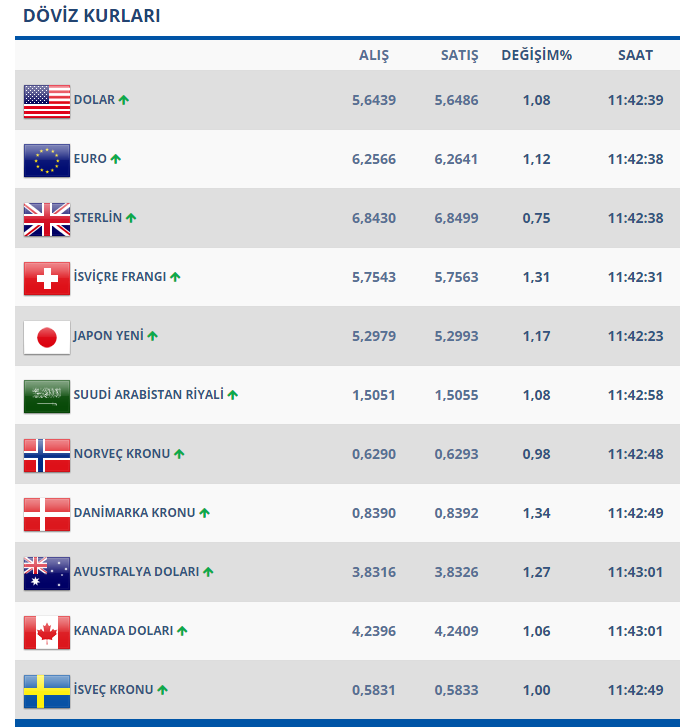Click the DEĞİŞİM% column header
Viewport: 686px width, 727px height.
point(537,55)
